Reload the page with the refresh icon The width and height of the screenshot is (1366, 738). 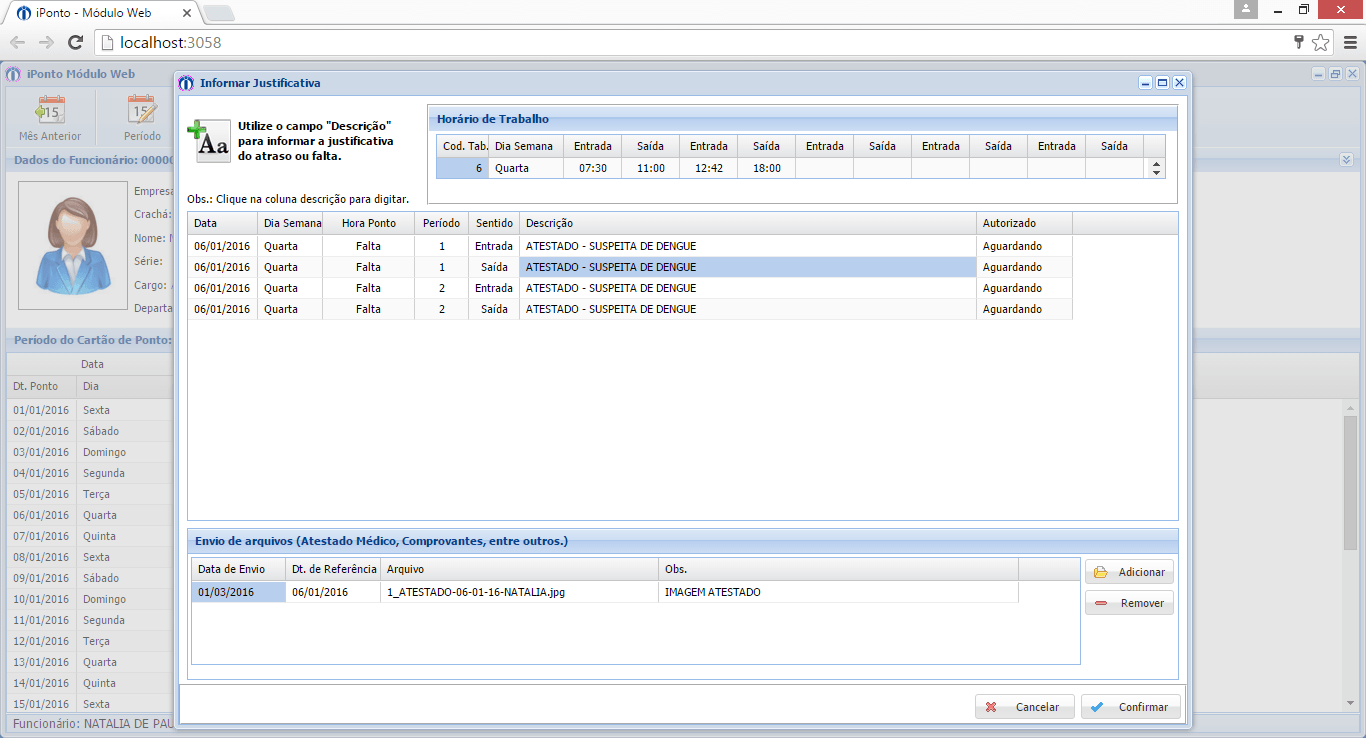click(x=75, y=43)
